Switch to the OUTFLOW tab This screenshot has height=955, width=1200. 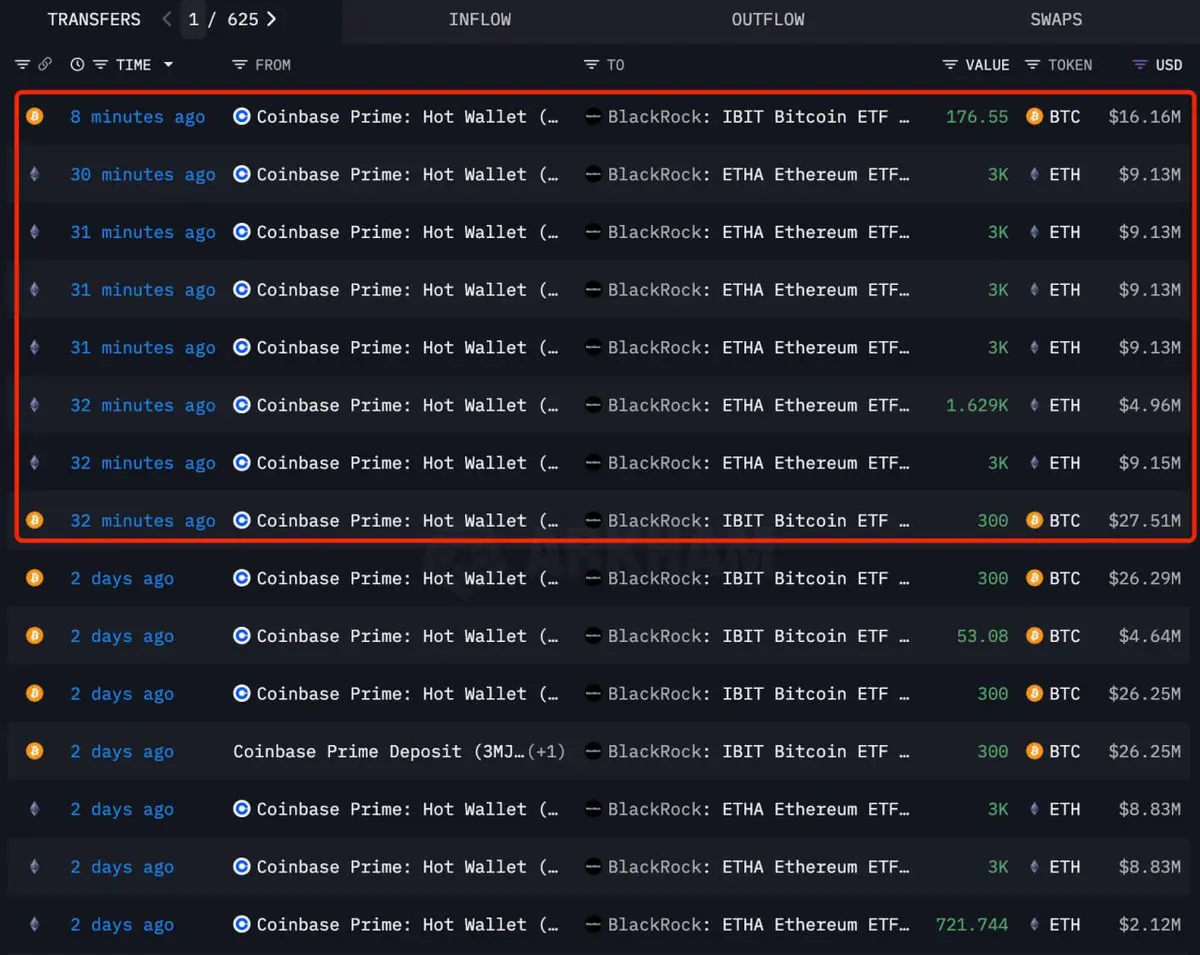coord(768,19)
